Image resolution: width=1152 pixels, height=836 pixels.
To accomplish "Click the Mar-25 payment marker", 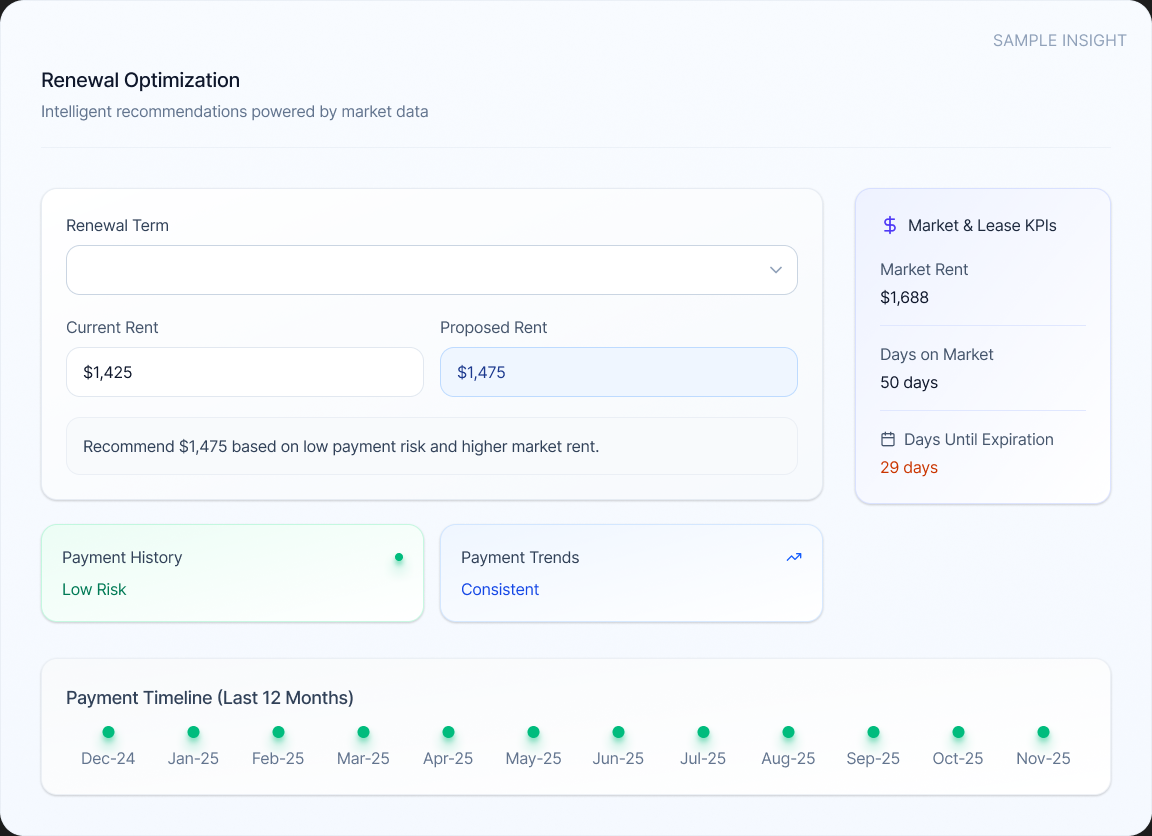I will [x=363, y=732].
